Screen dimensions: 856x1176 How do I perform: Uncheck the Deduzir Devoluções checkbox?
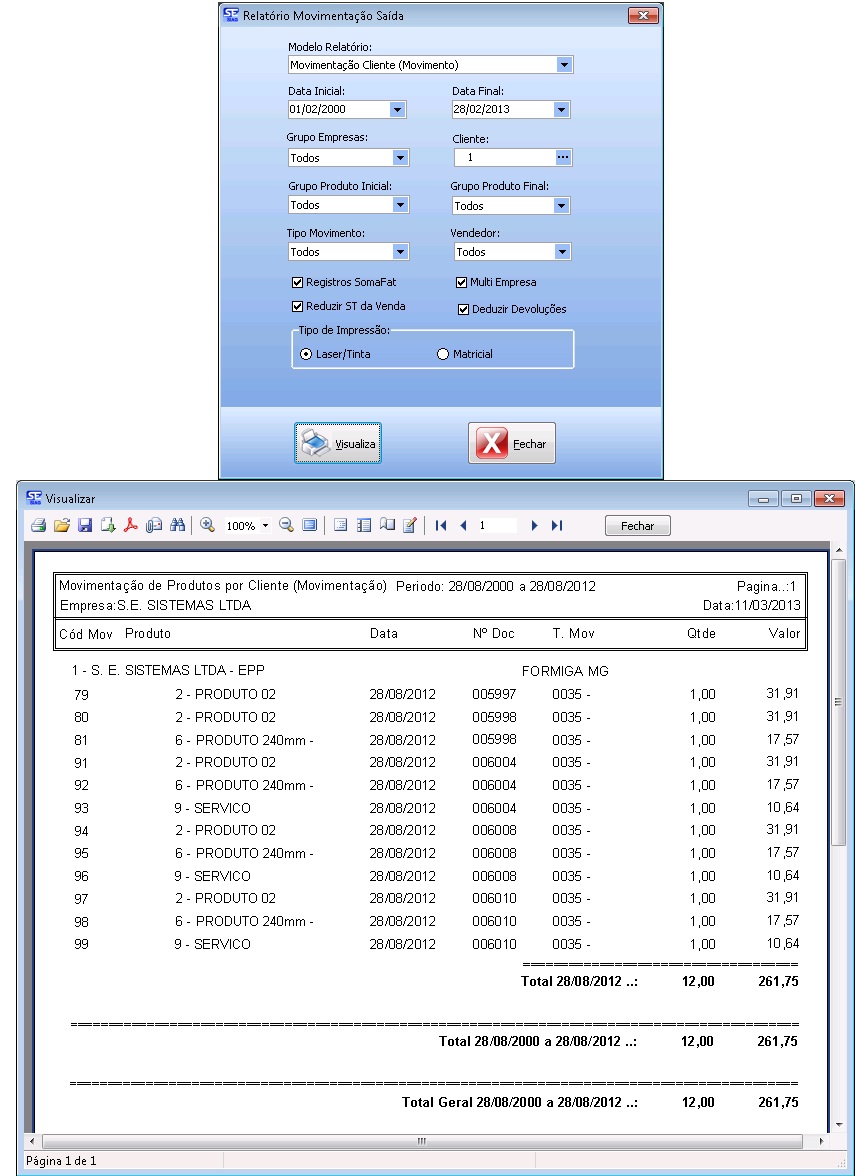(463, 310)
